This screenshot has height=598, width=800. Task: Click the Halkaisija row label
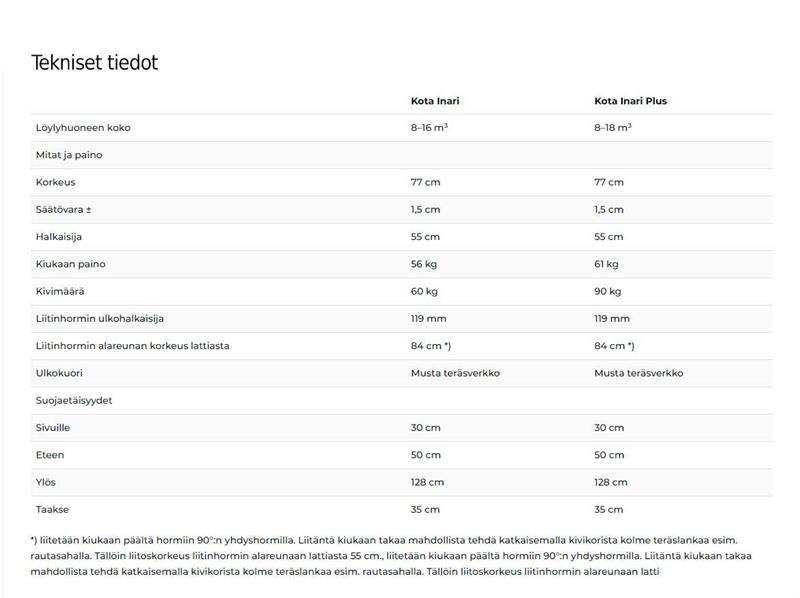61,237
